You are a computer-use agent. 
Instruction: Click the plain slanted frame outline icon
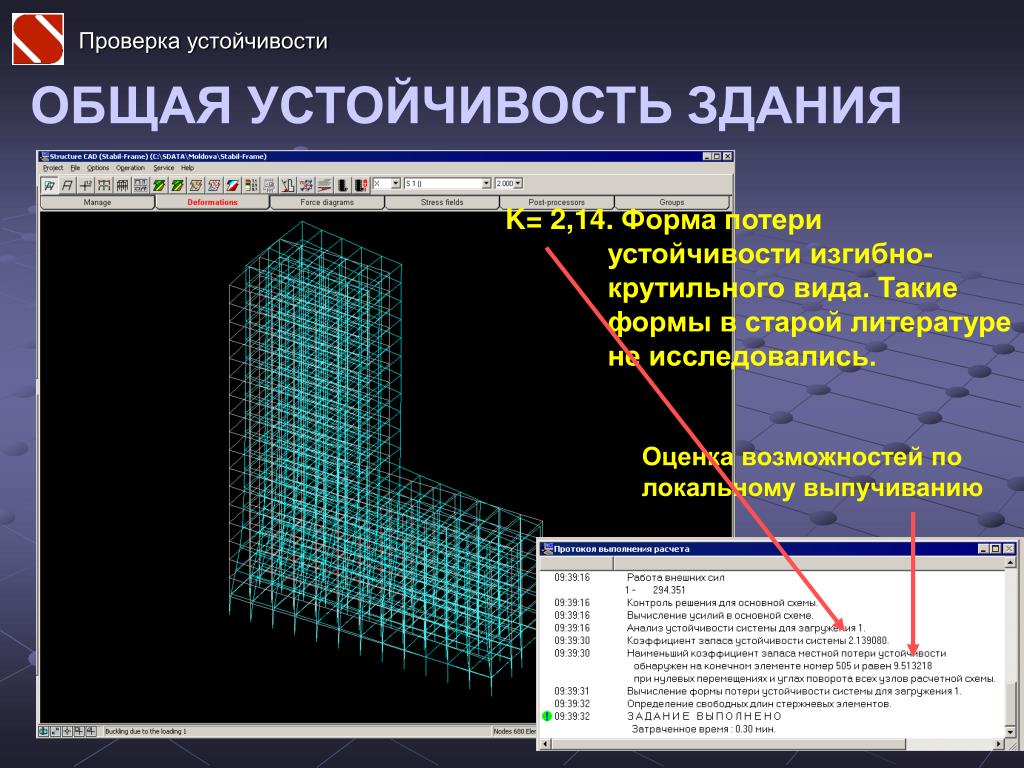tap(67, 185)
